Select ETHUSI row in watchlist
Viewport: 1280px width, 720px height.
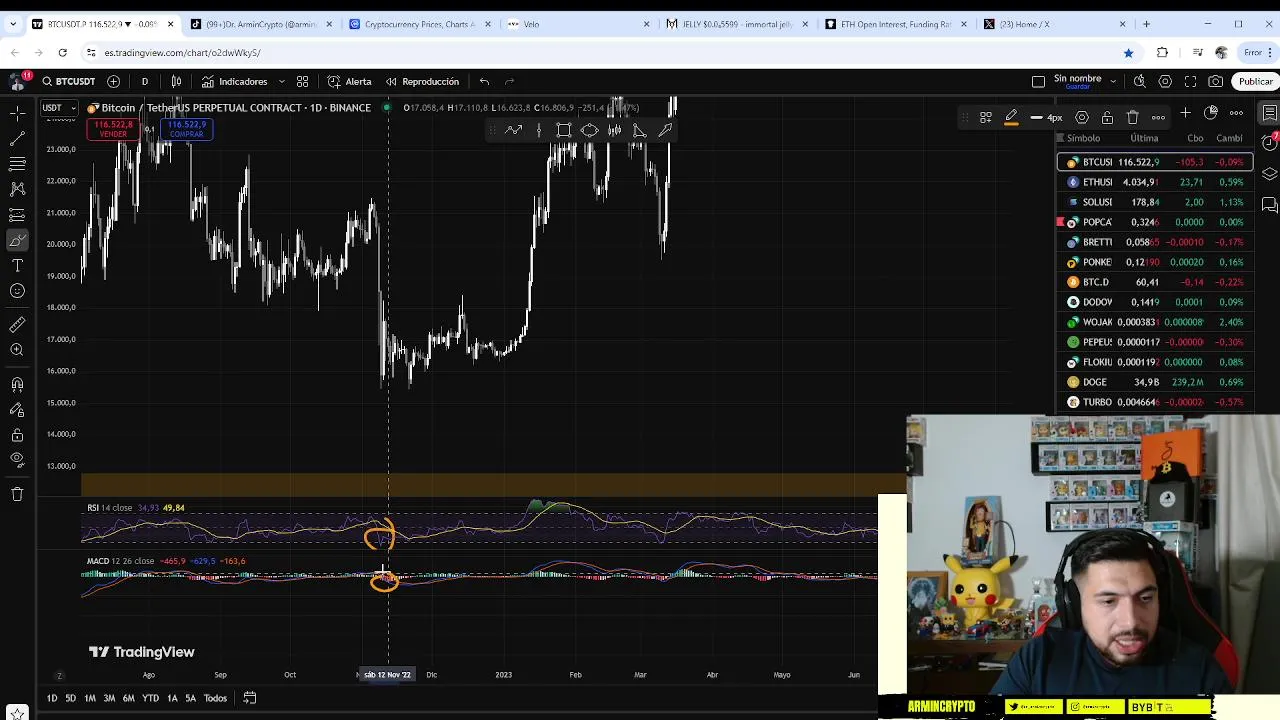pyautogui.click(x=1155, y=182)
